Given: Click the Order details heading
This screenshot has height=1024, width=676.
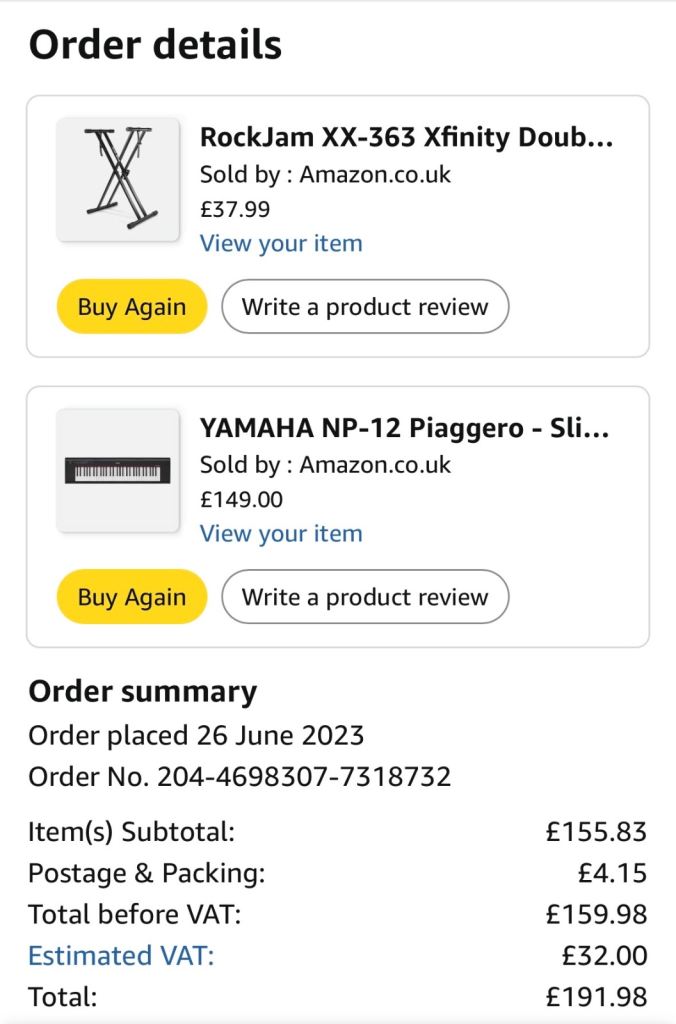Looking at the screenshot, I should pyautogui.click(x=155, y=44).
